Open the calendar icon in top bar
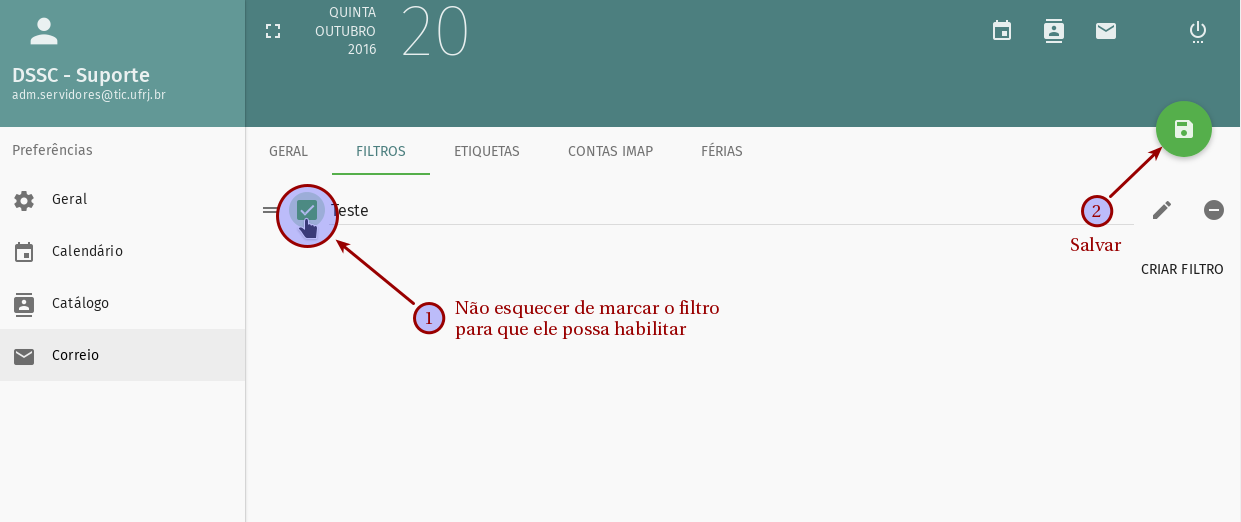Image resolution: width=1241 pixels, height=522 pixels. pos(1001,31)
